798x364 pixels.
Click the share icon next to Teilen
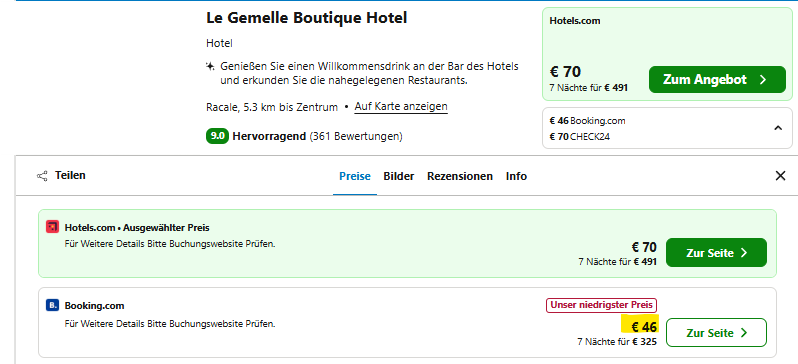coord(42,176)
